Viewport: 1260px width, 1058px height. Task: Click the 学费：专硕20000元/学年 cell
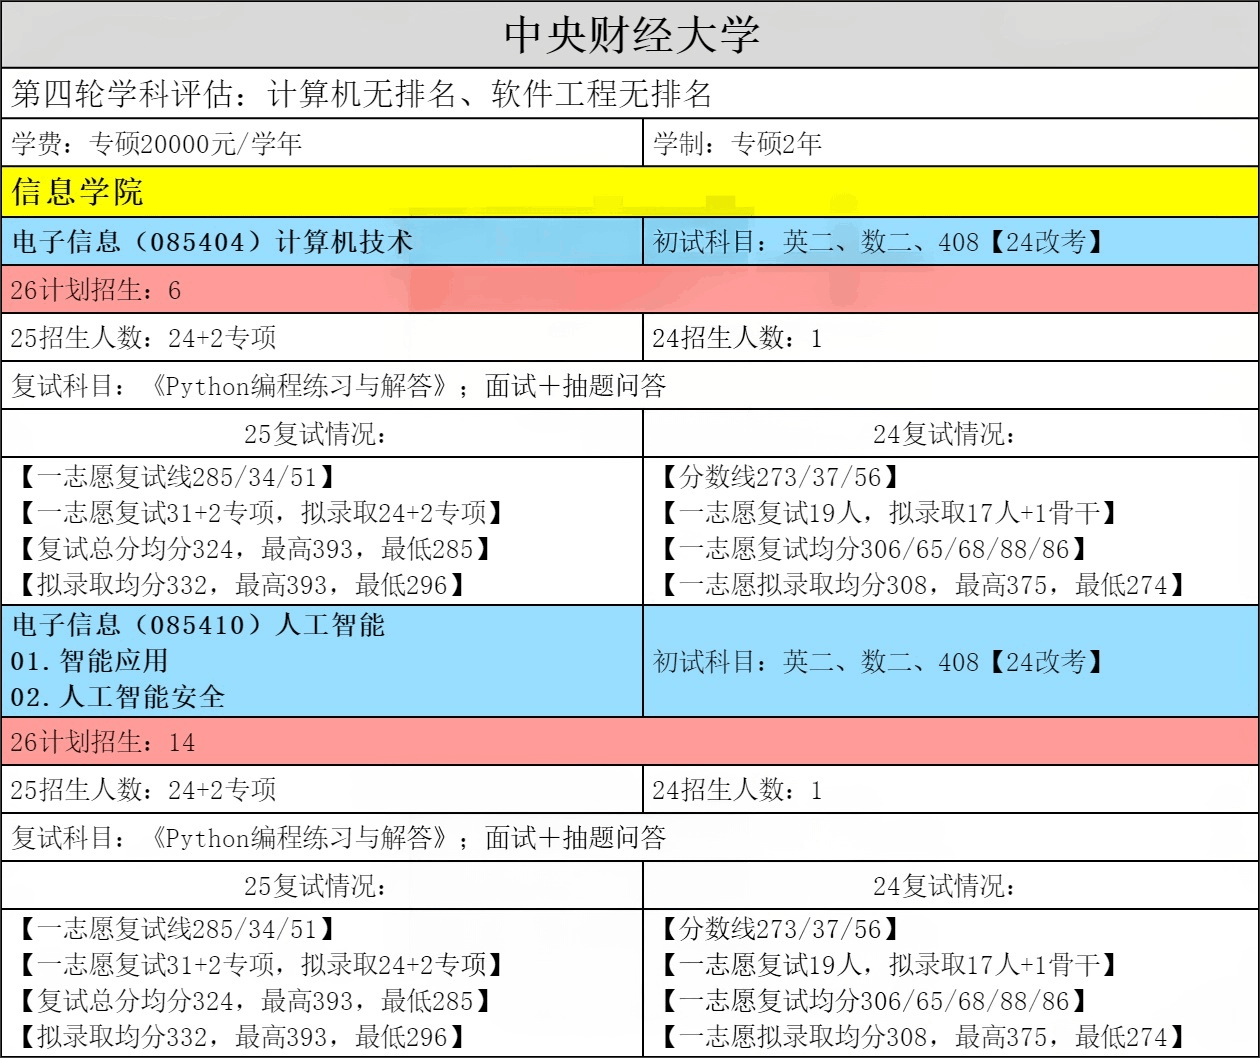click(156, 144)
